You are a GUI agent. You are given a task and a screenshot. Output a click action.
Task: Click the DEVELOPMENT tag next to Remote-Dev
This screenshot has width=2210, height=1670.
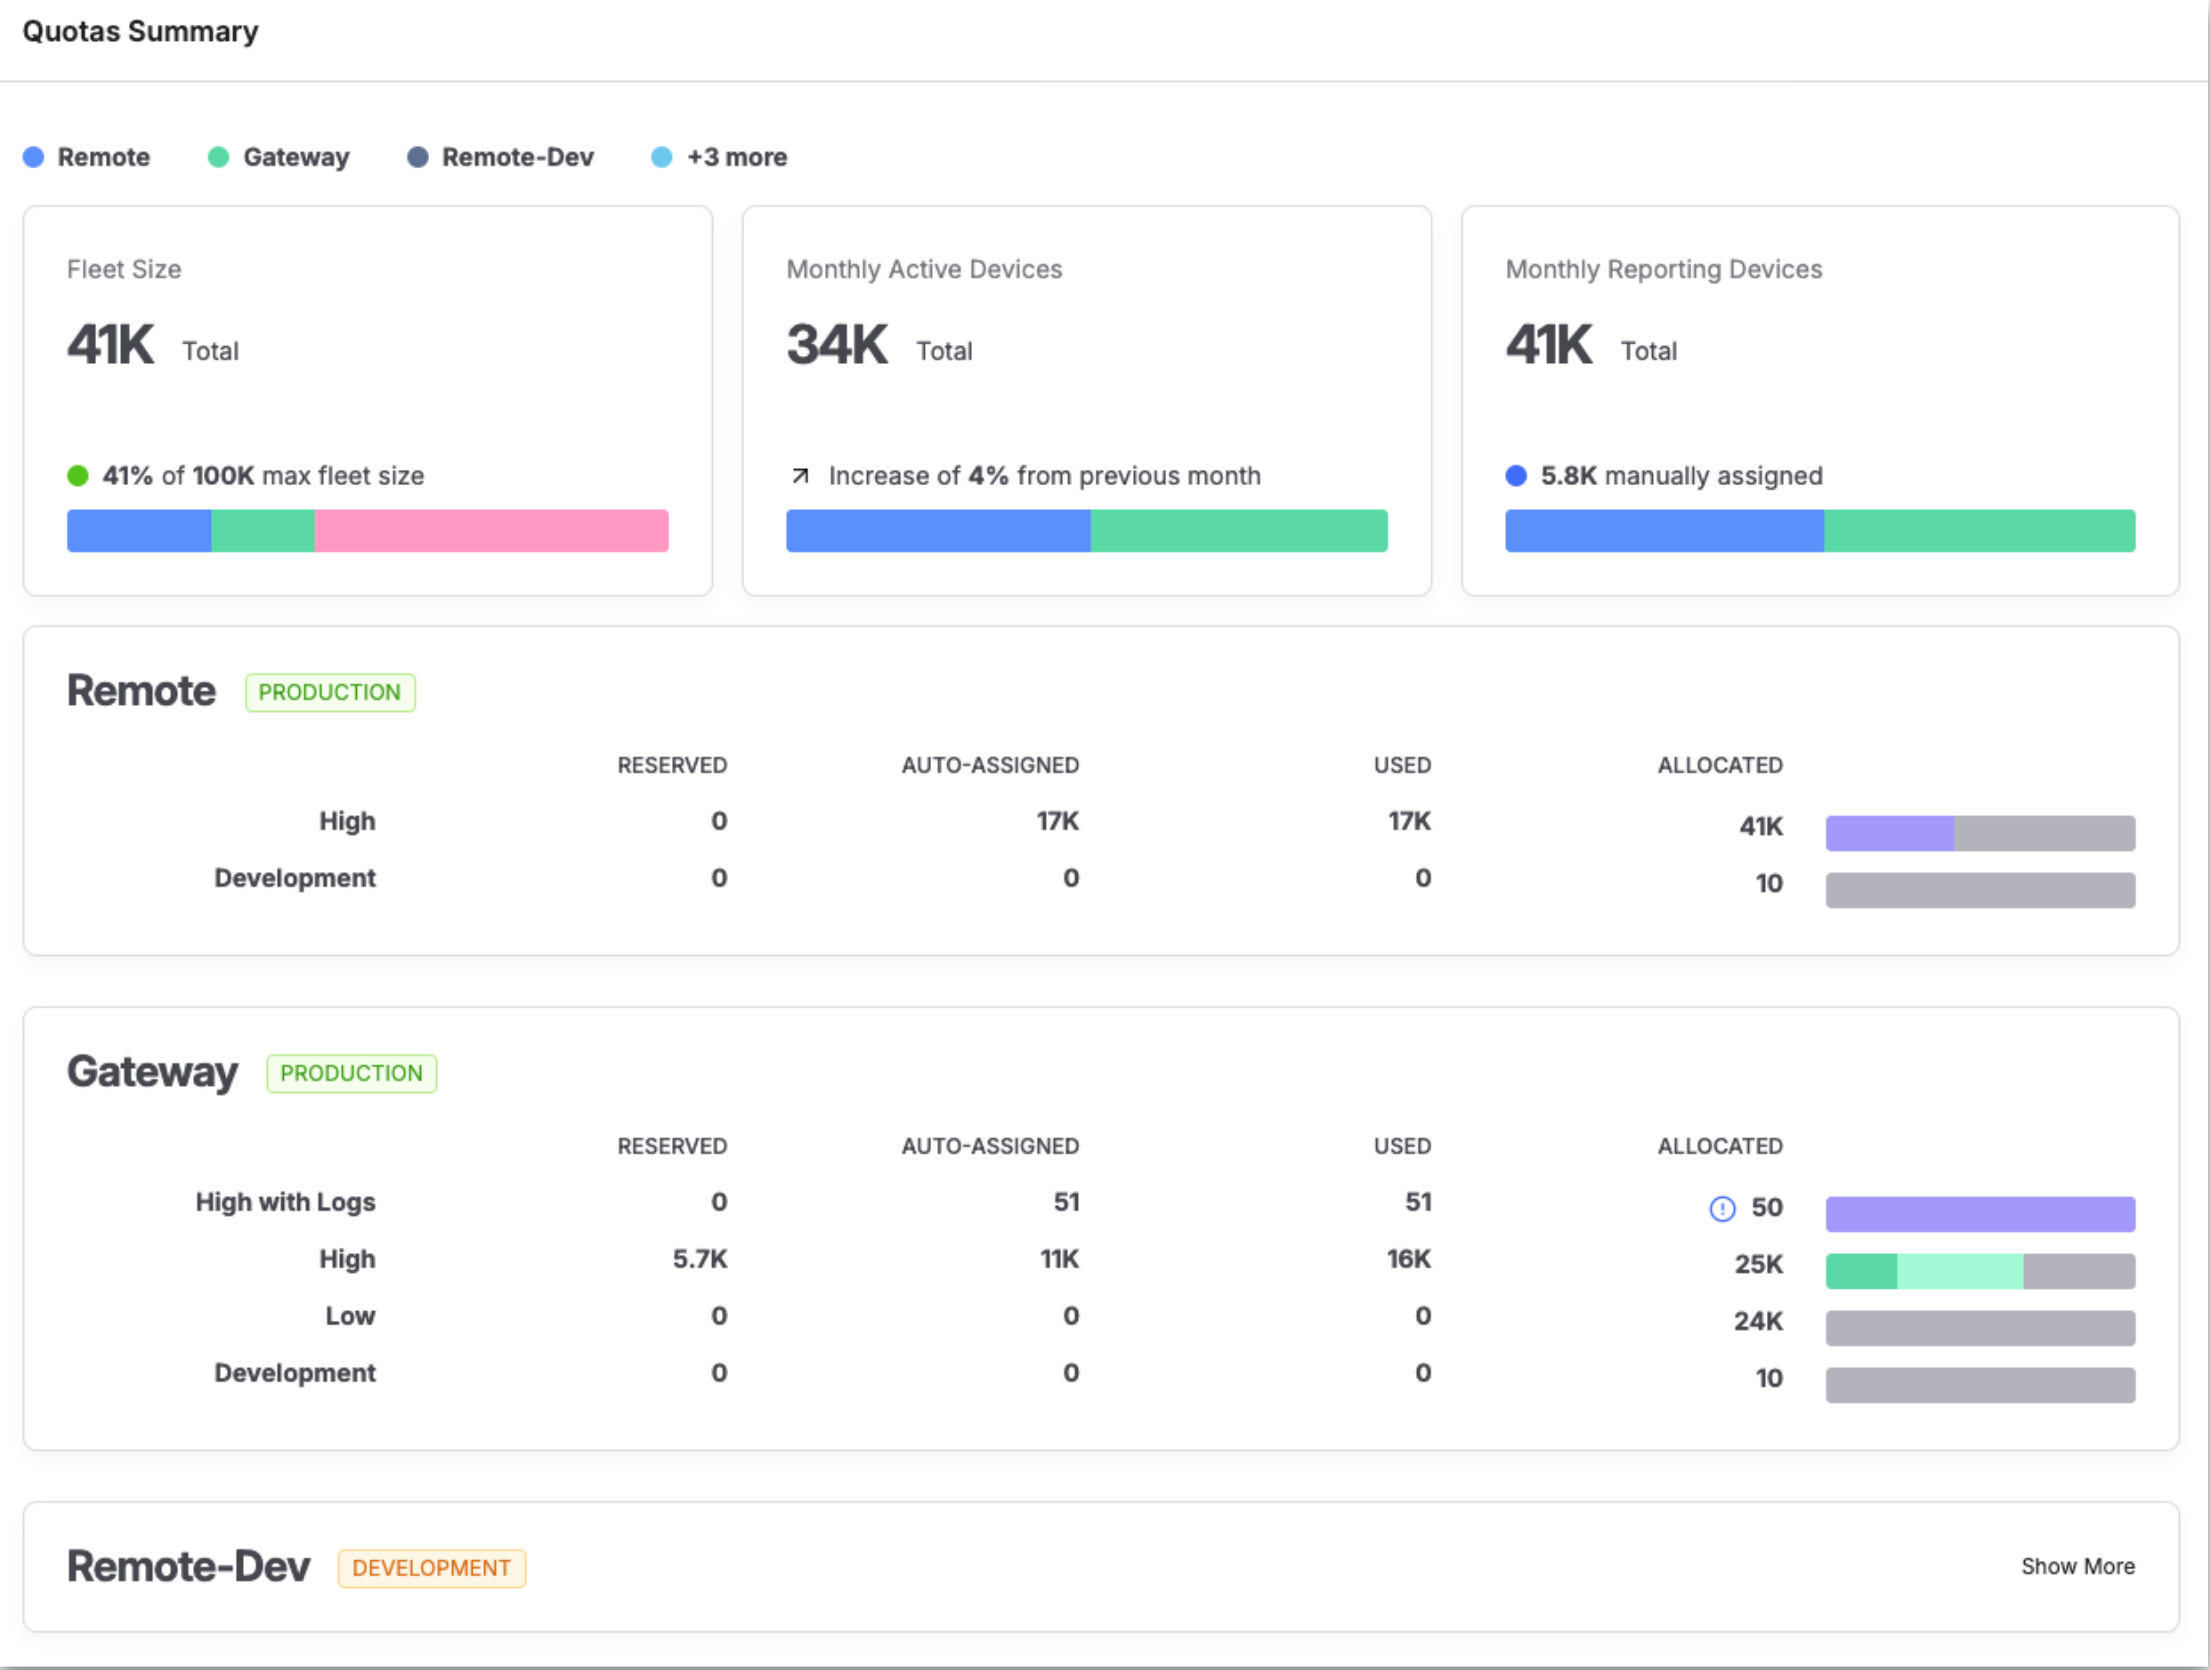pos(431,1568)
